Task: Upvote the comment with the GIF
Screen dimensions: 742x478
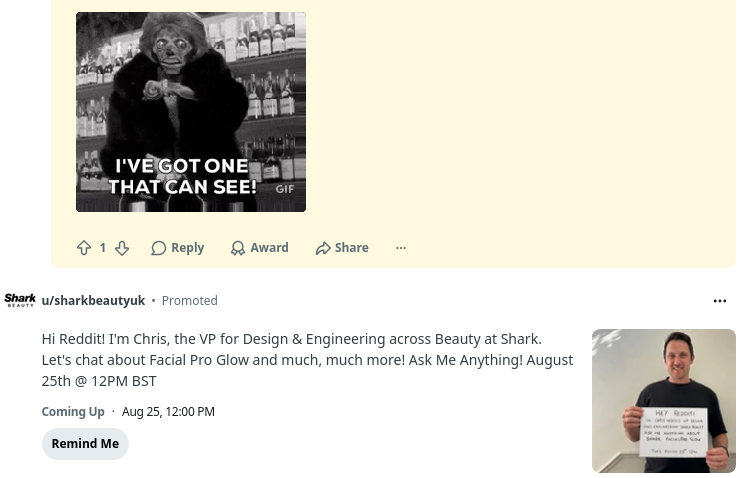Action: pos(84,248)
